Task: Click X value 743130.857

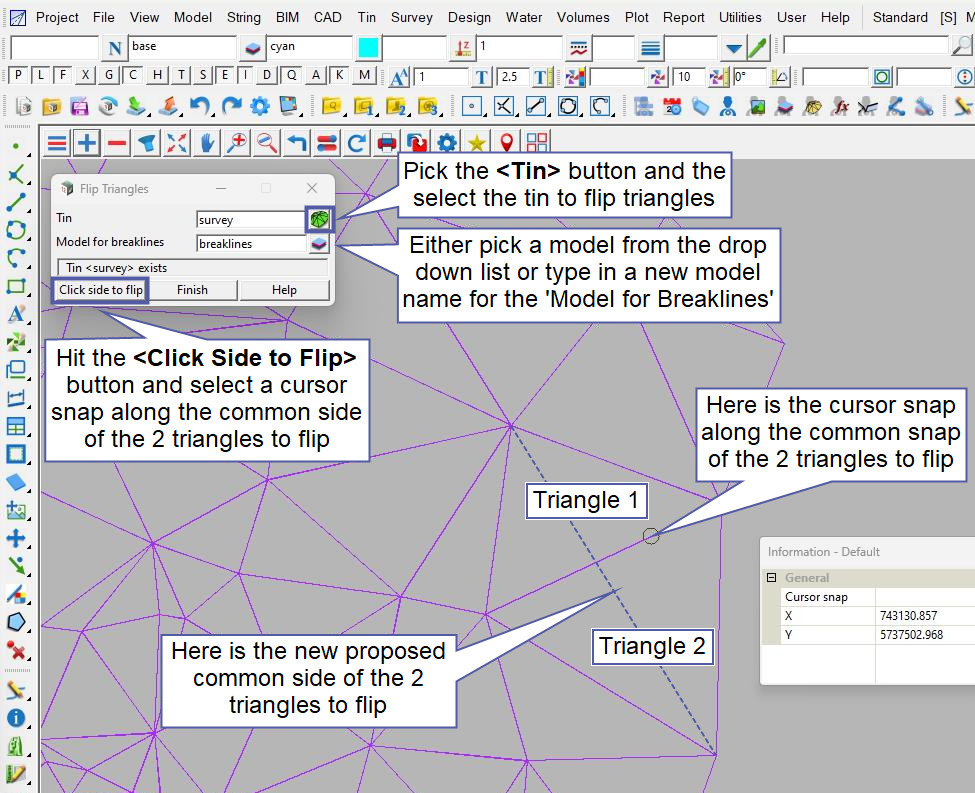Action: (908, 616)
